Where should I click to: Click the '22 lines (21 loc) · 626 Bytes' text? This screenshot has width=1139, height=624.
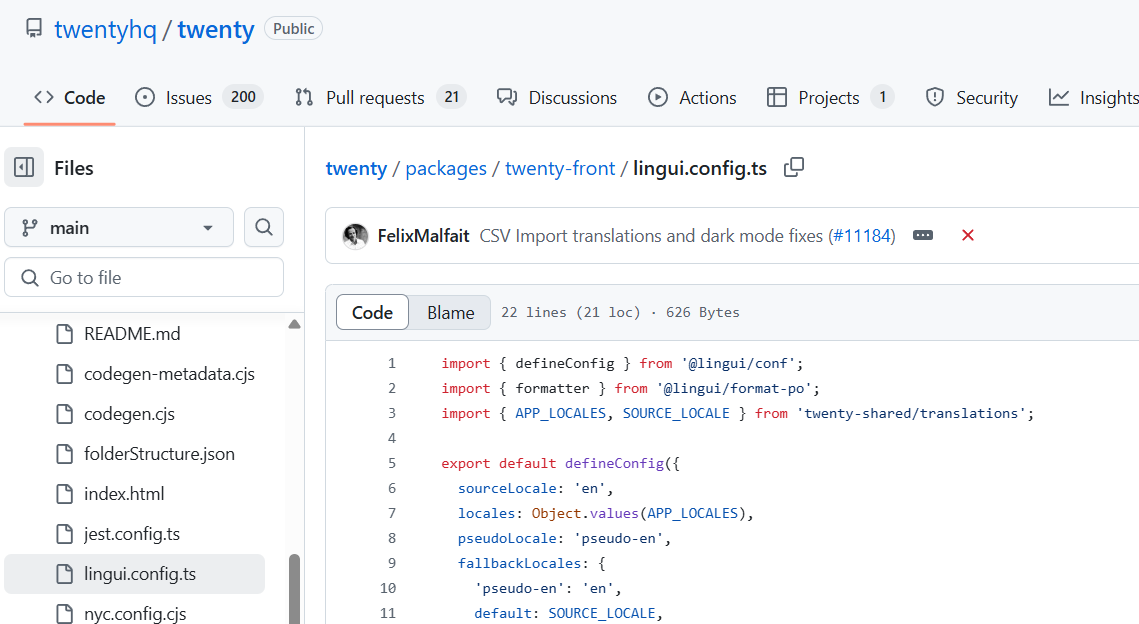(620, 312)
